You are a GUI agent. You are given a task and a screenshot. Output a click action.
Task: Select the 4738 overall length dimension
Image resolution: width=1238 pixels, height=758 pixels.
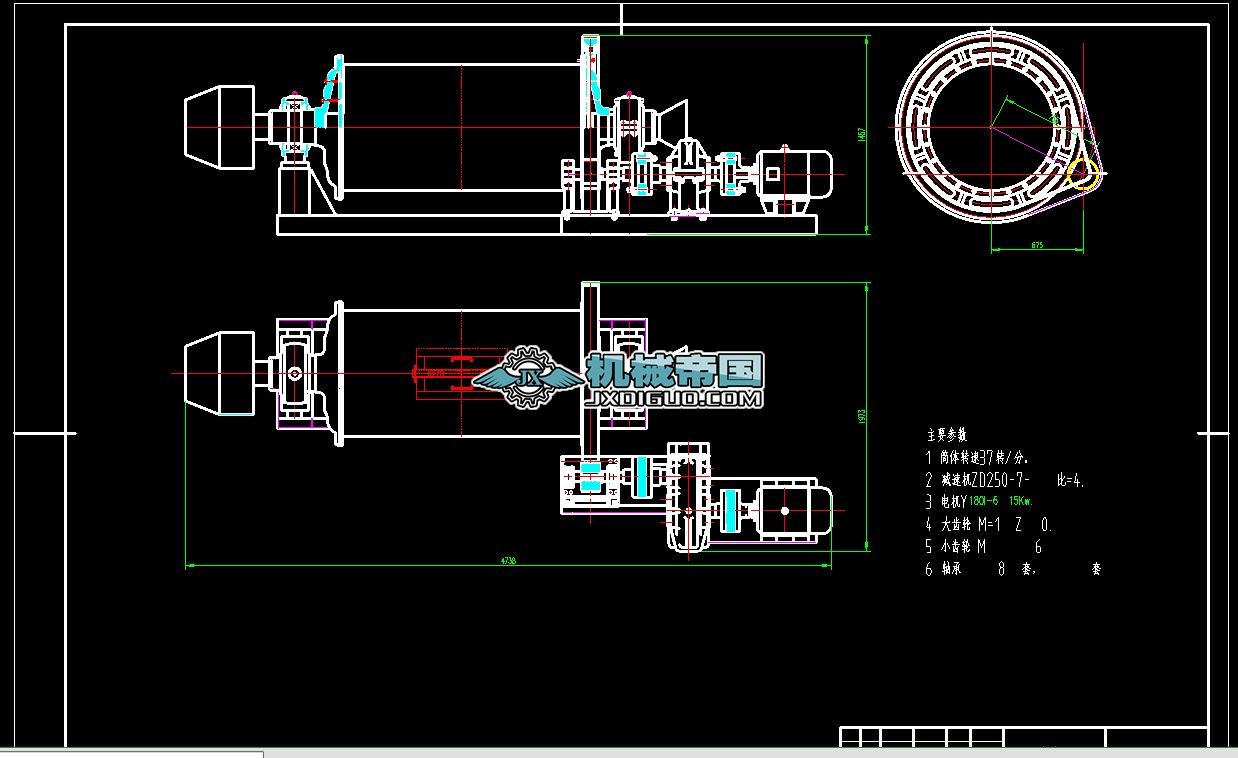coord(508,562)
